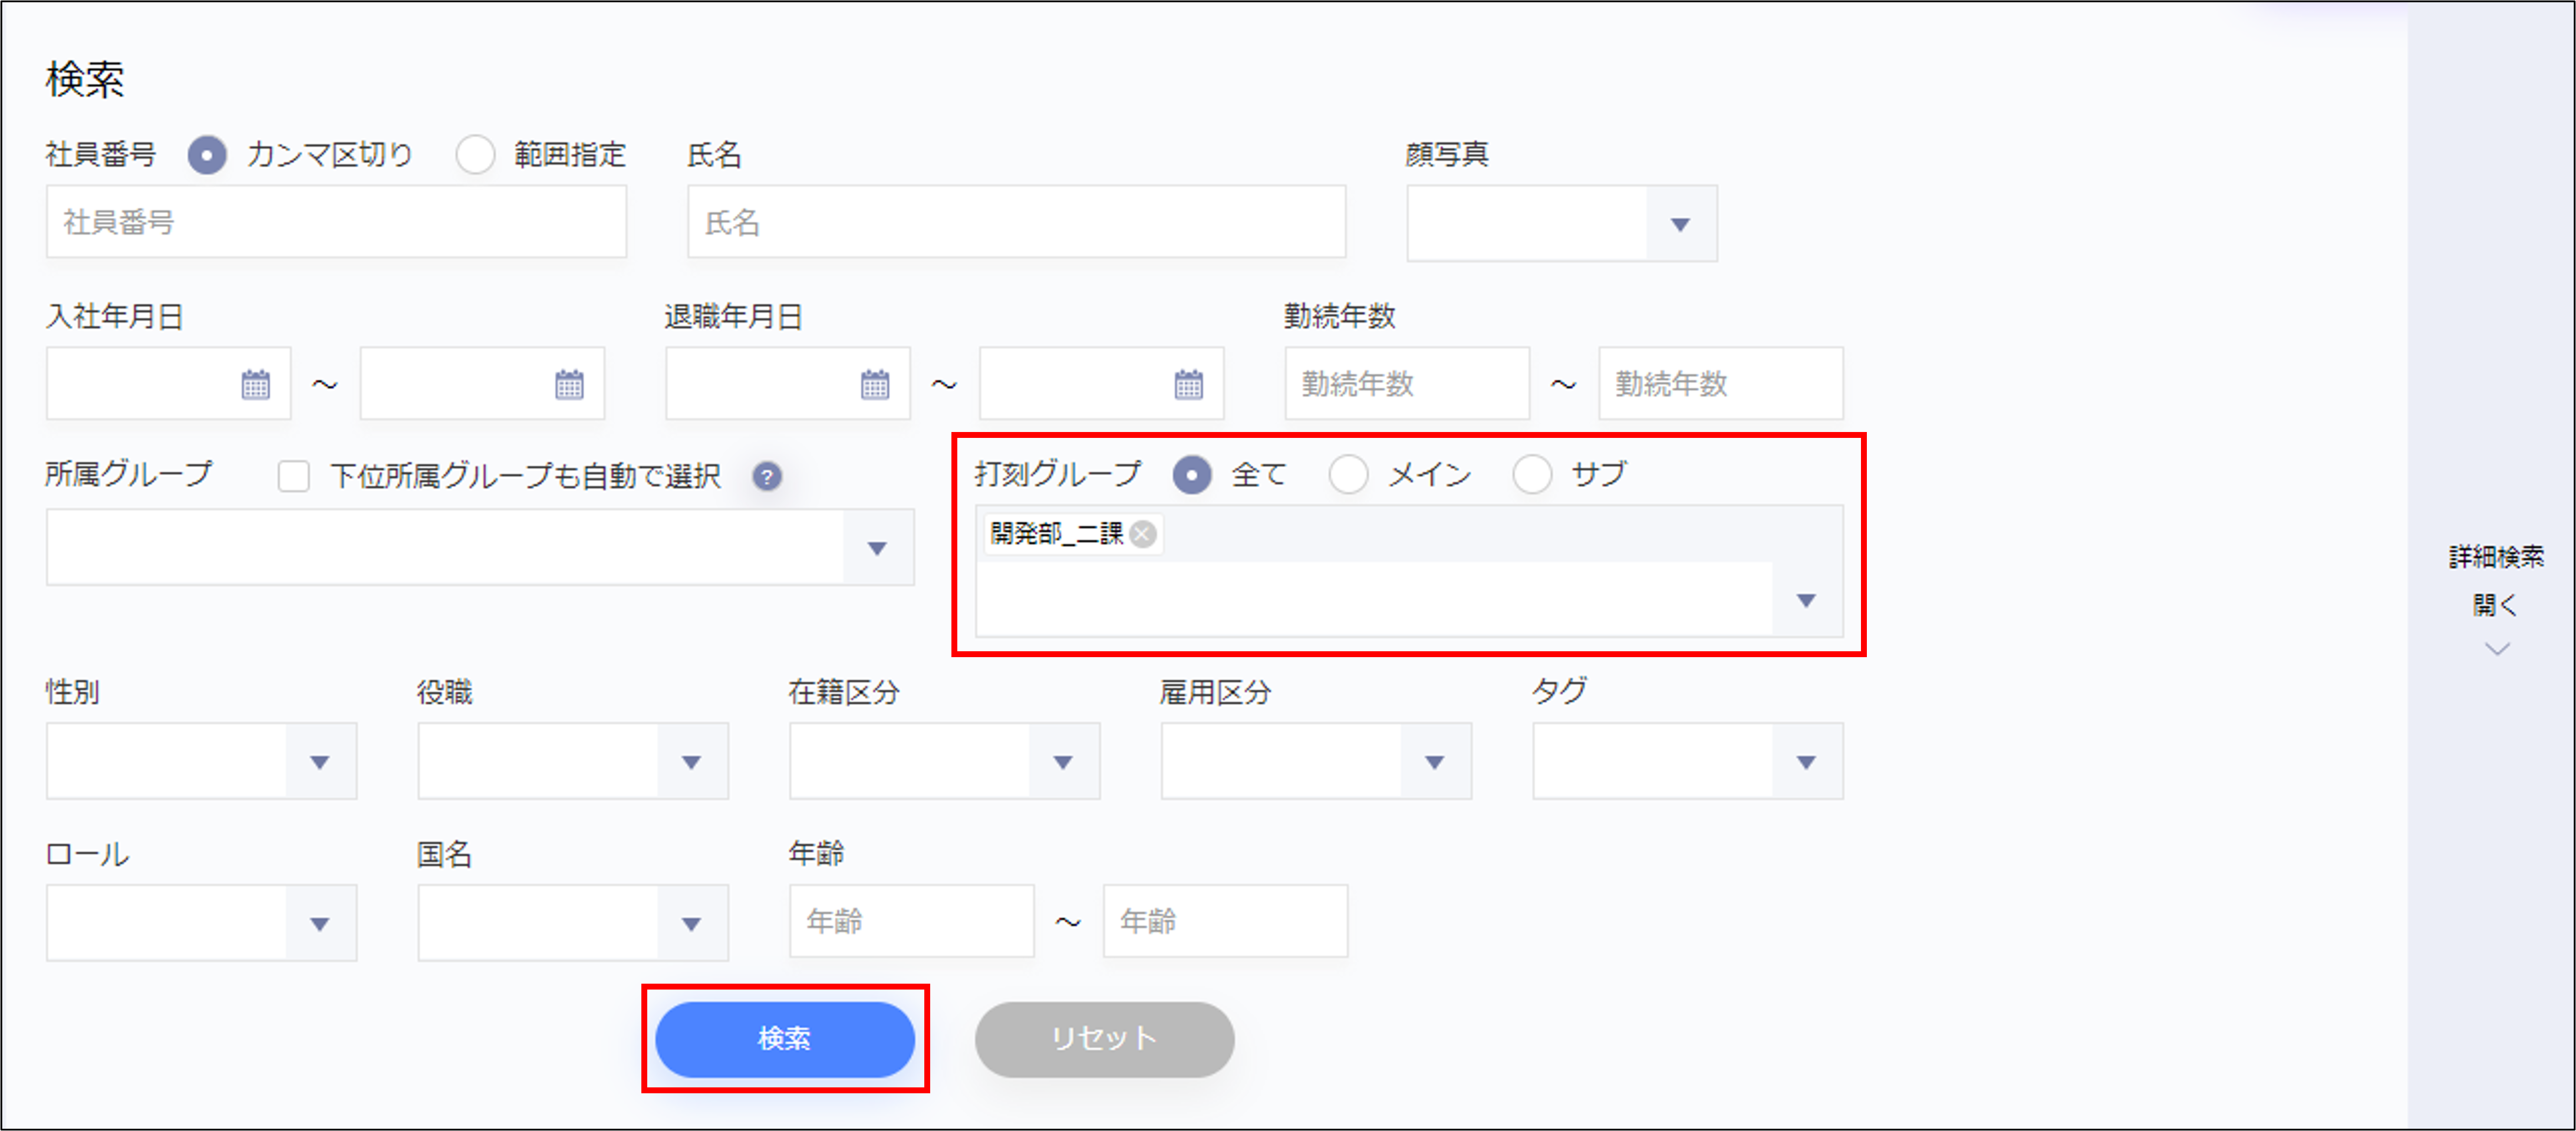This screenshot has height=1131, width=2576.
Task: Enable 下位所属グループも自動で選択 checkbox
Action: coord(294,476)
